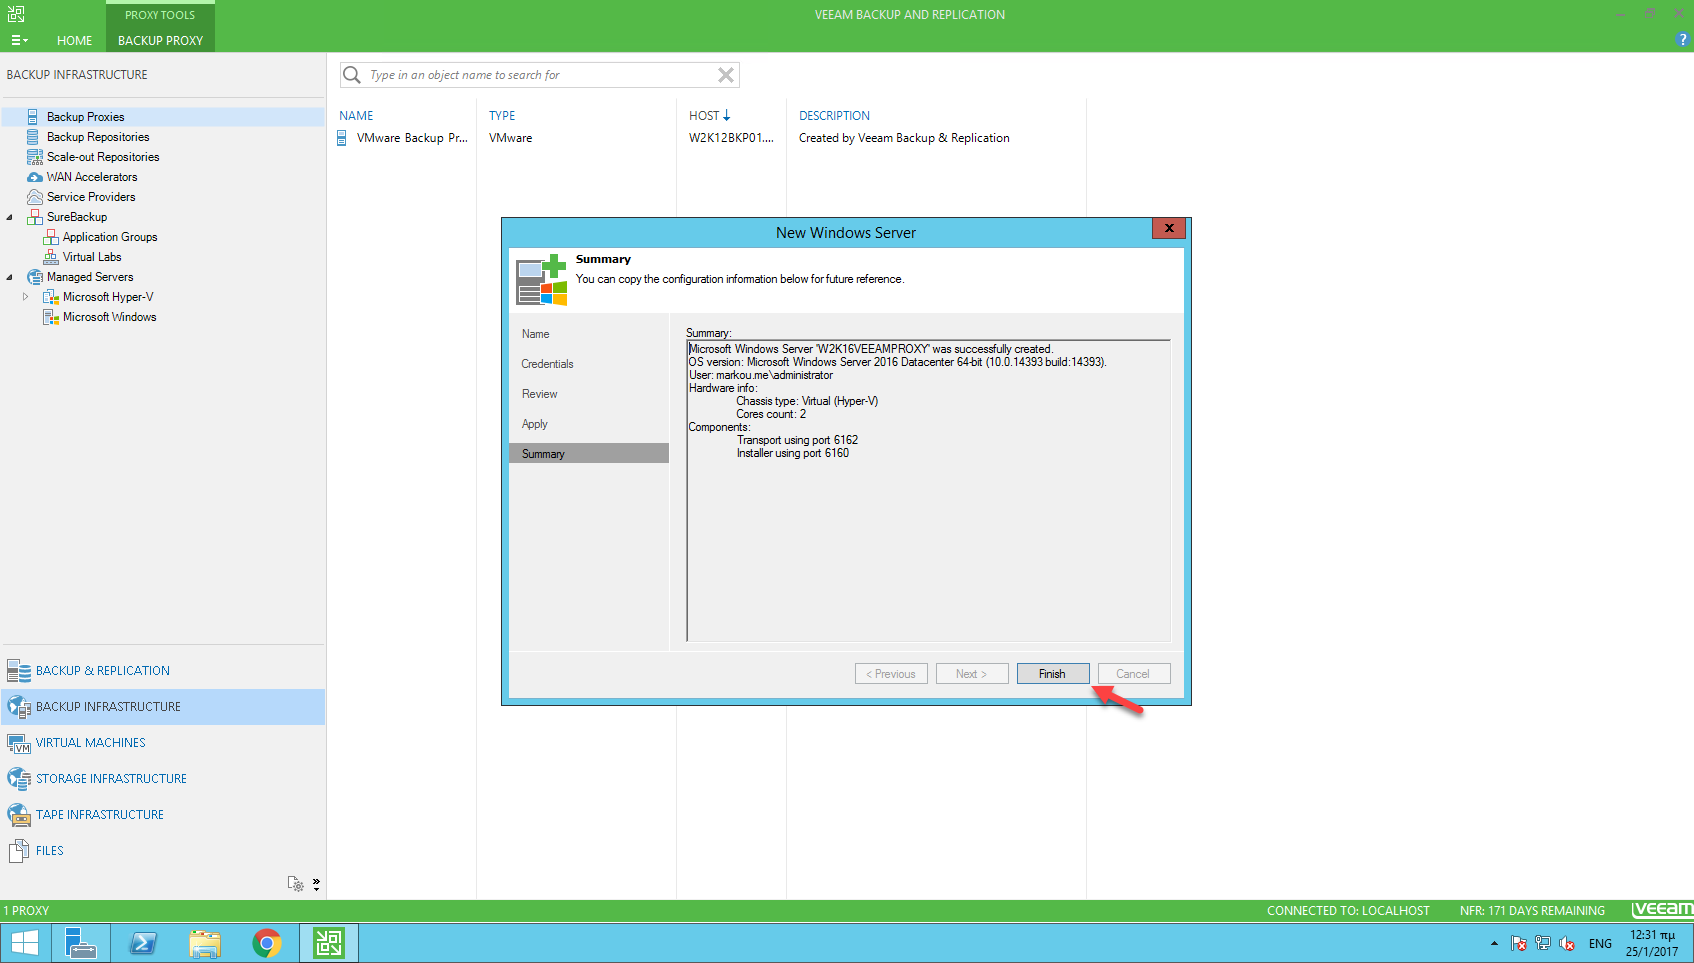Sort by the DESCRIPTION column header

click(x=834, y=116)
